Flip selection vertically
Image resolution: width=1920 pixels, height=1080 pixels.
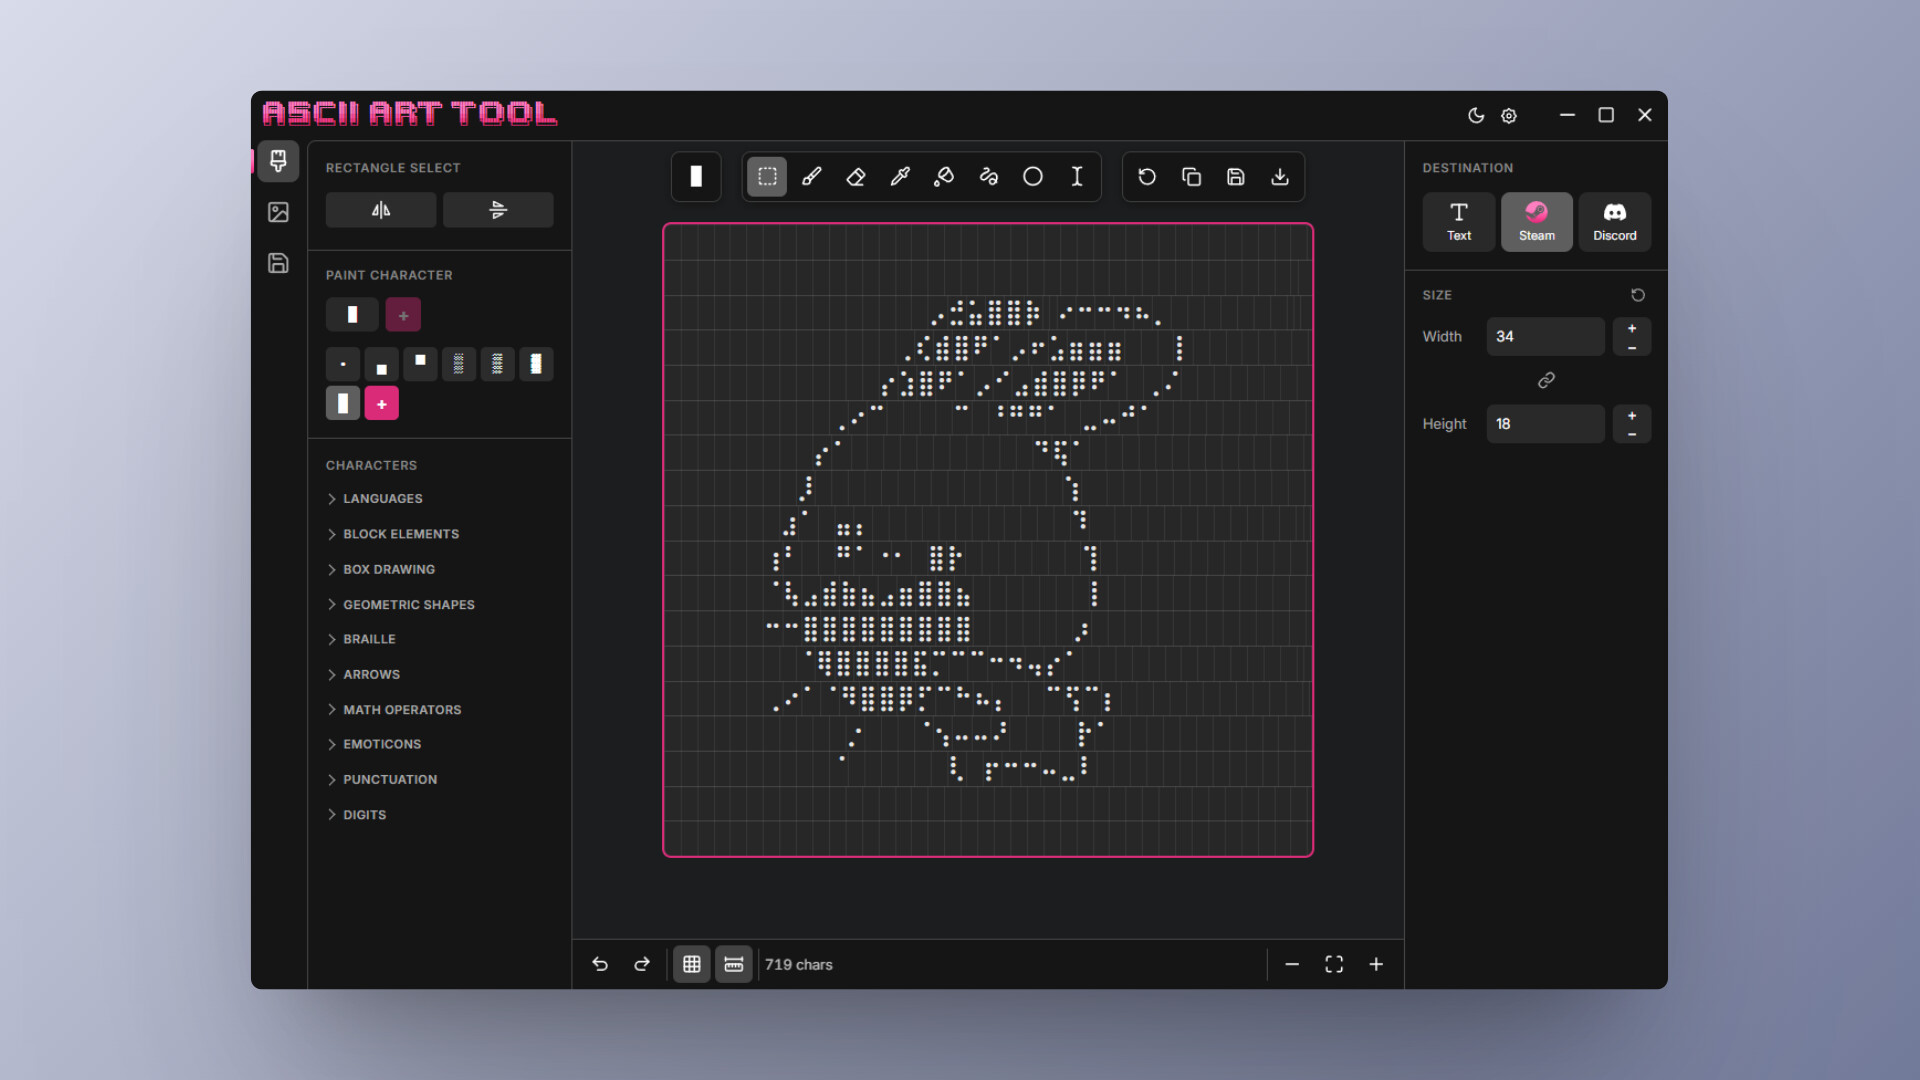tap(498, 210)
